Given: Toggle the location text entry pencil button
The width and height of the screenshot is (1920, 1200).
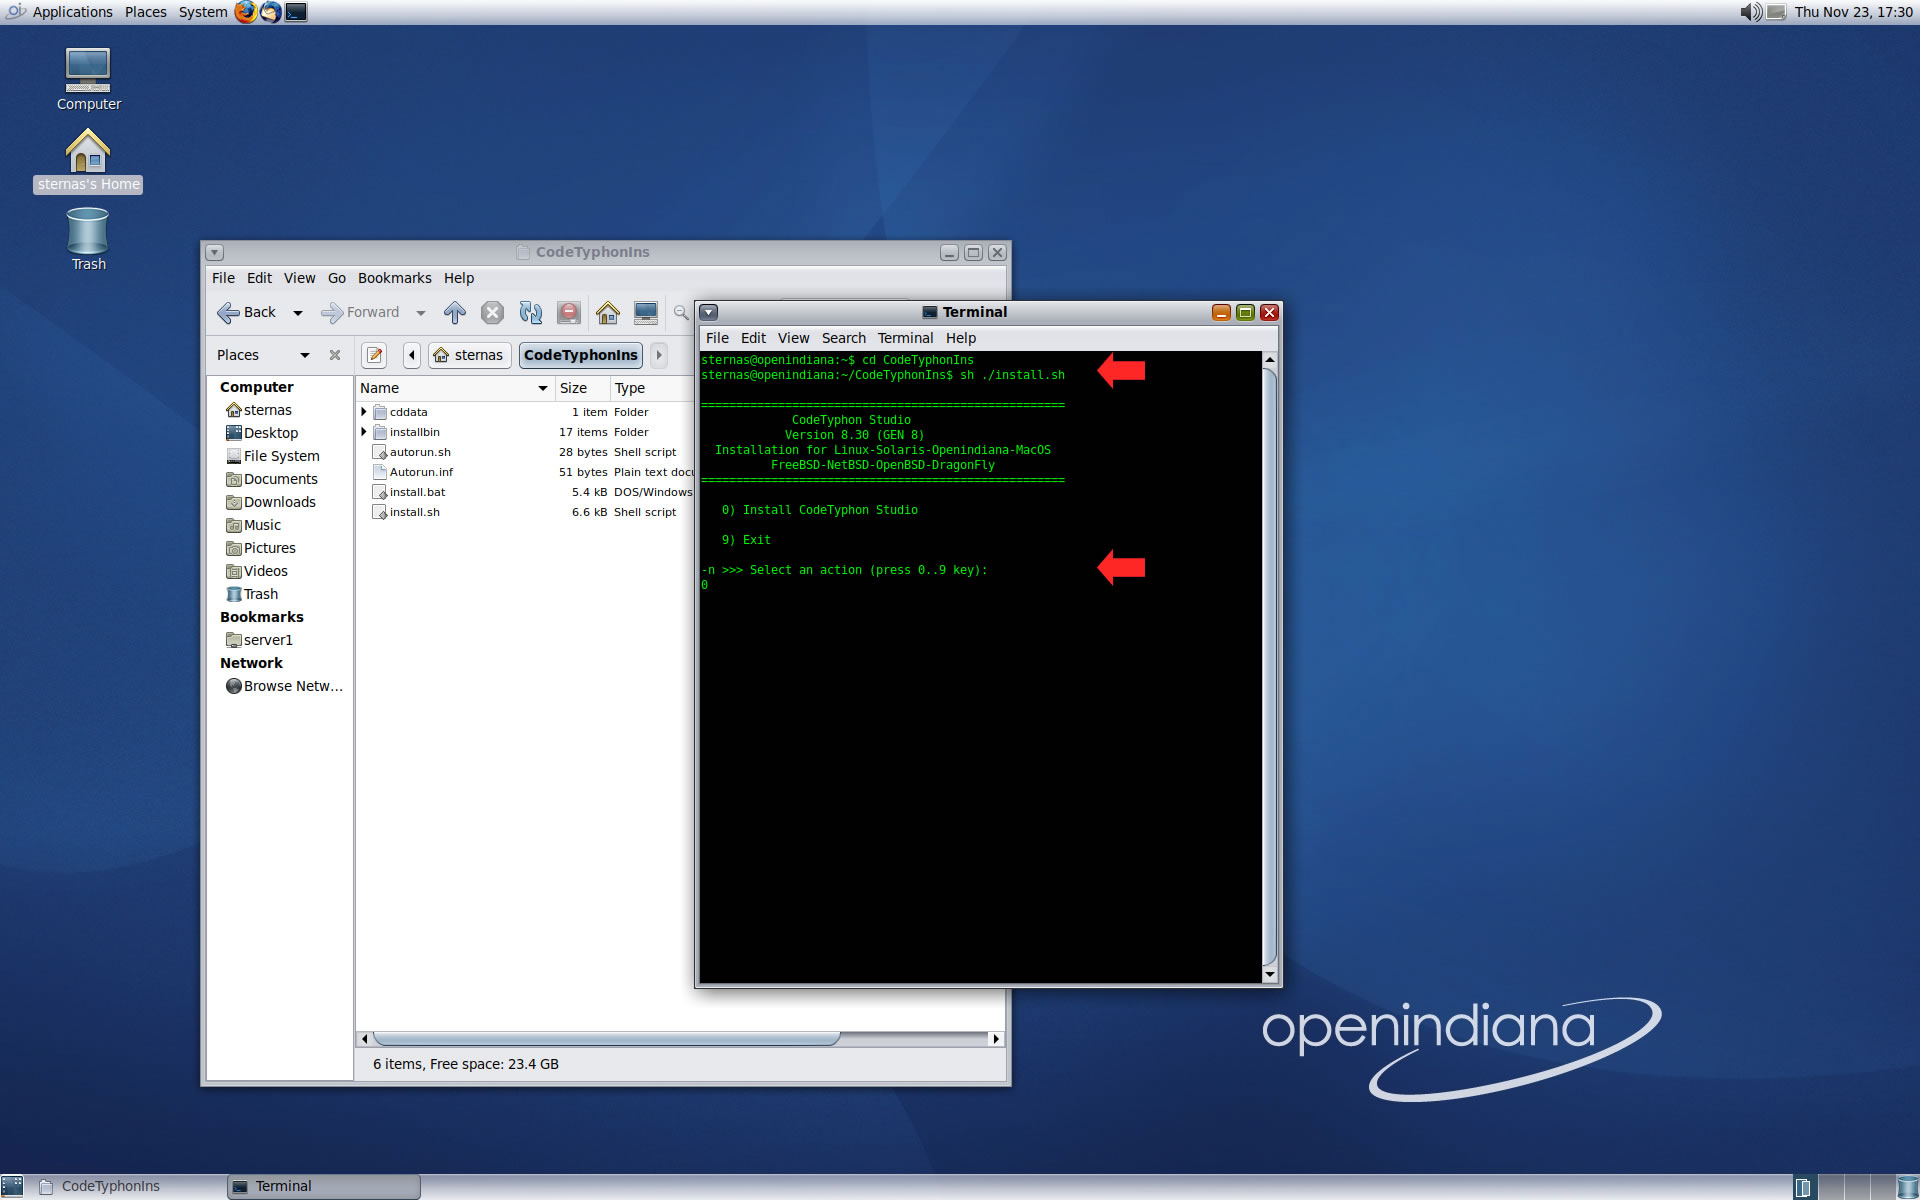Looking at the screenshot, I should click(375, 355).
